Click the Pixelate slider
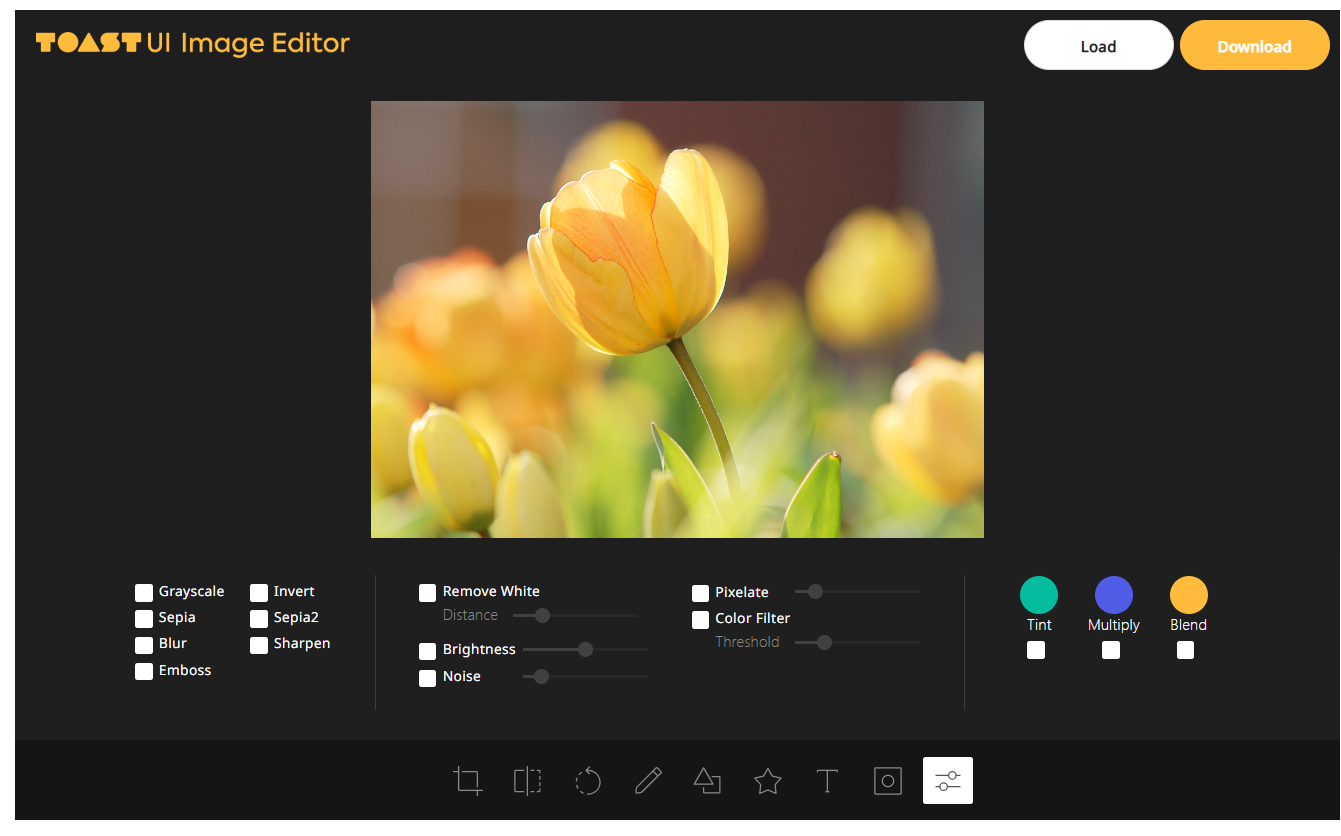This screenshot has width=1341, height=836. 857,591
